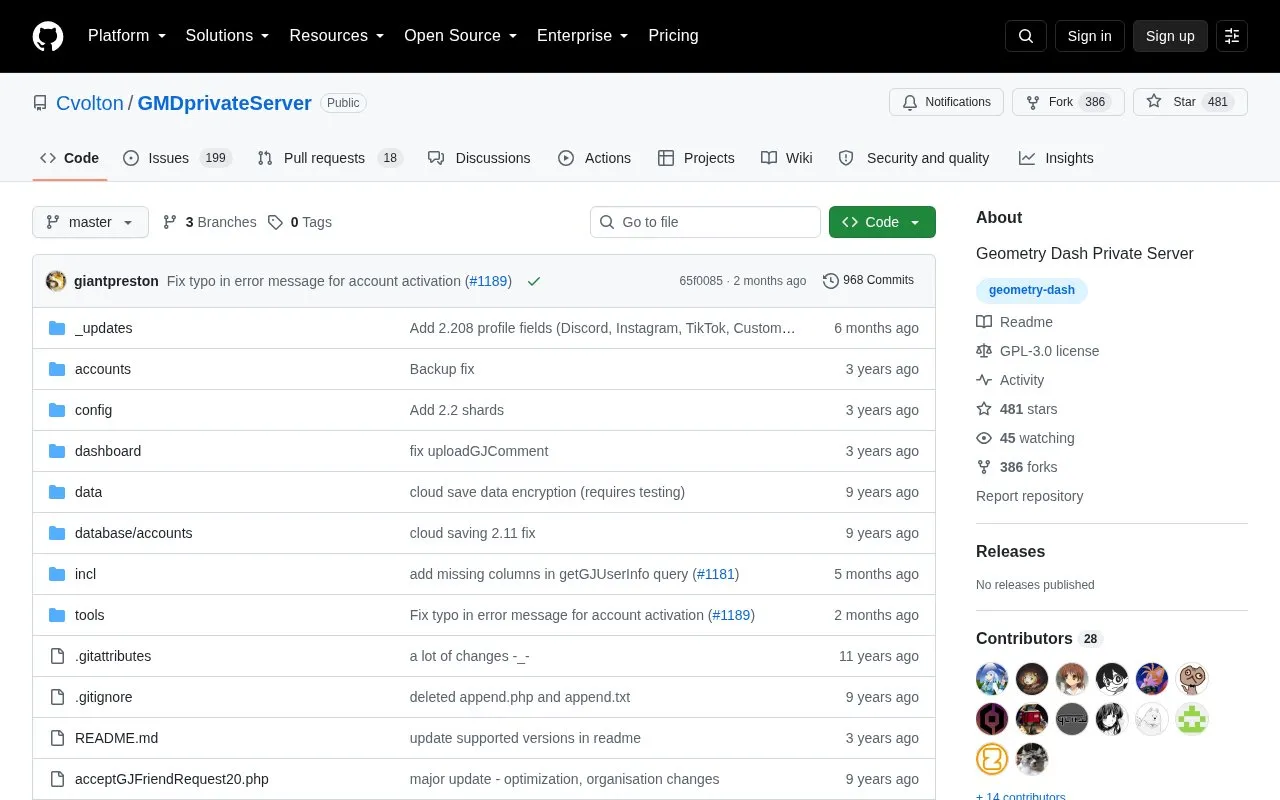This screenshot has width=1280, height=800.
Task: Open the dashboard folder
Action: [108, 451]
